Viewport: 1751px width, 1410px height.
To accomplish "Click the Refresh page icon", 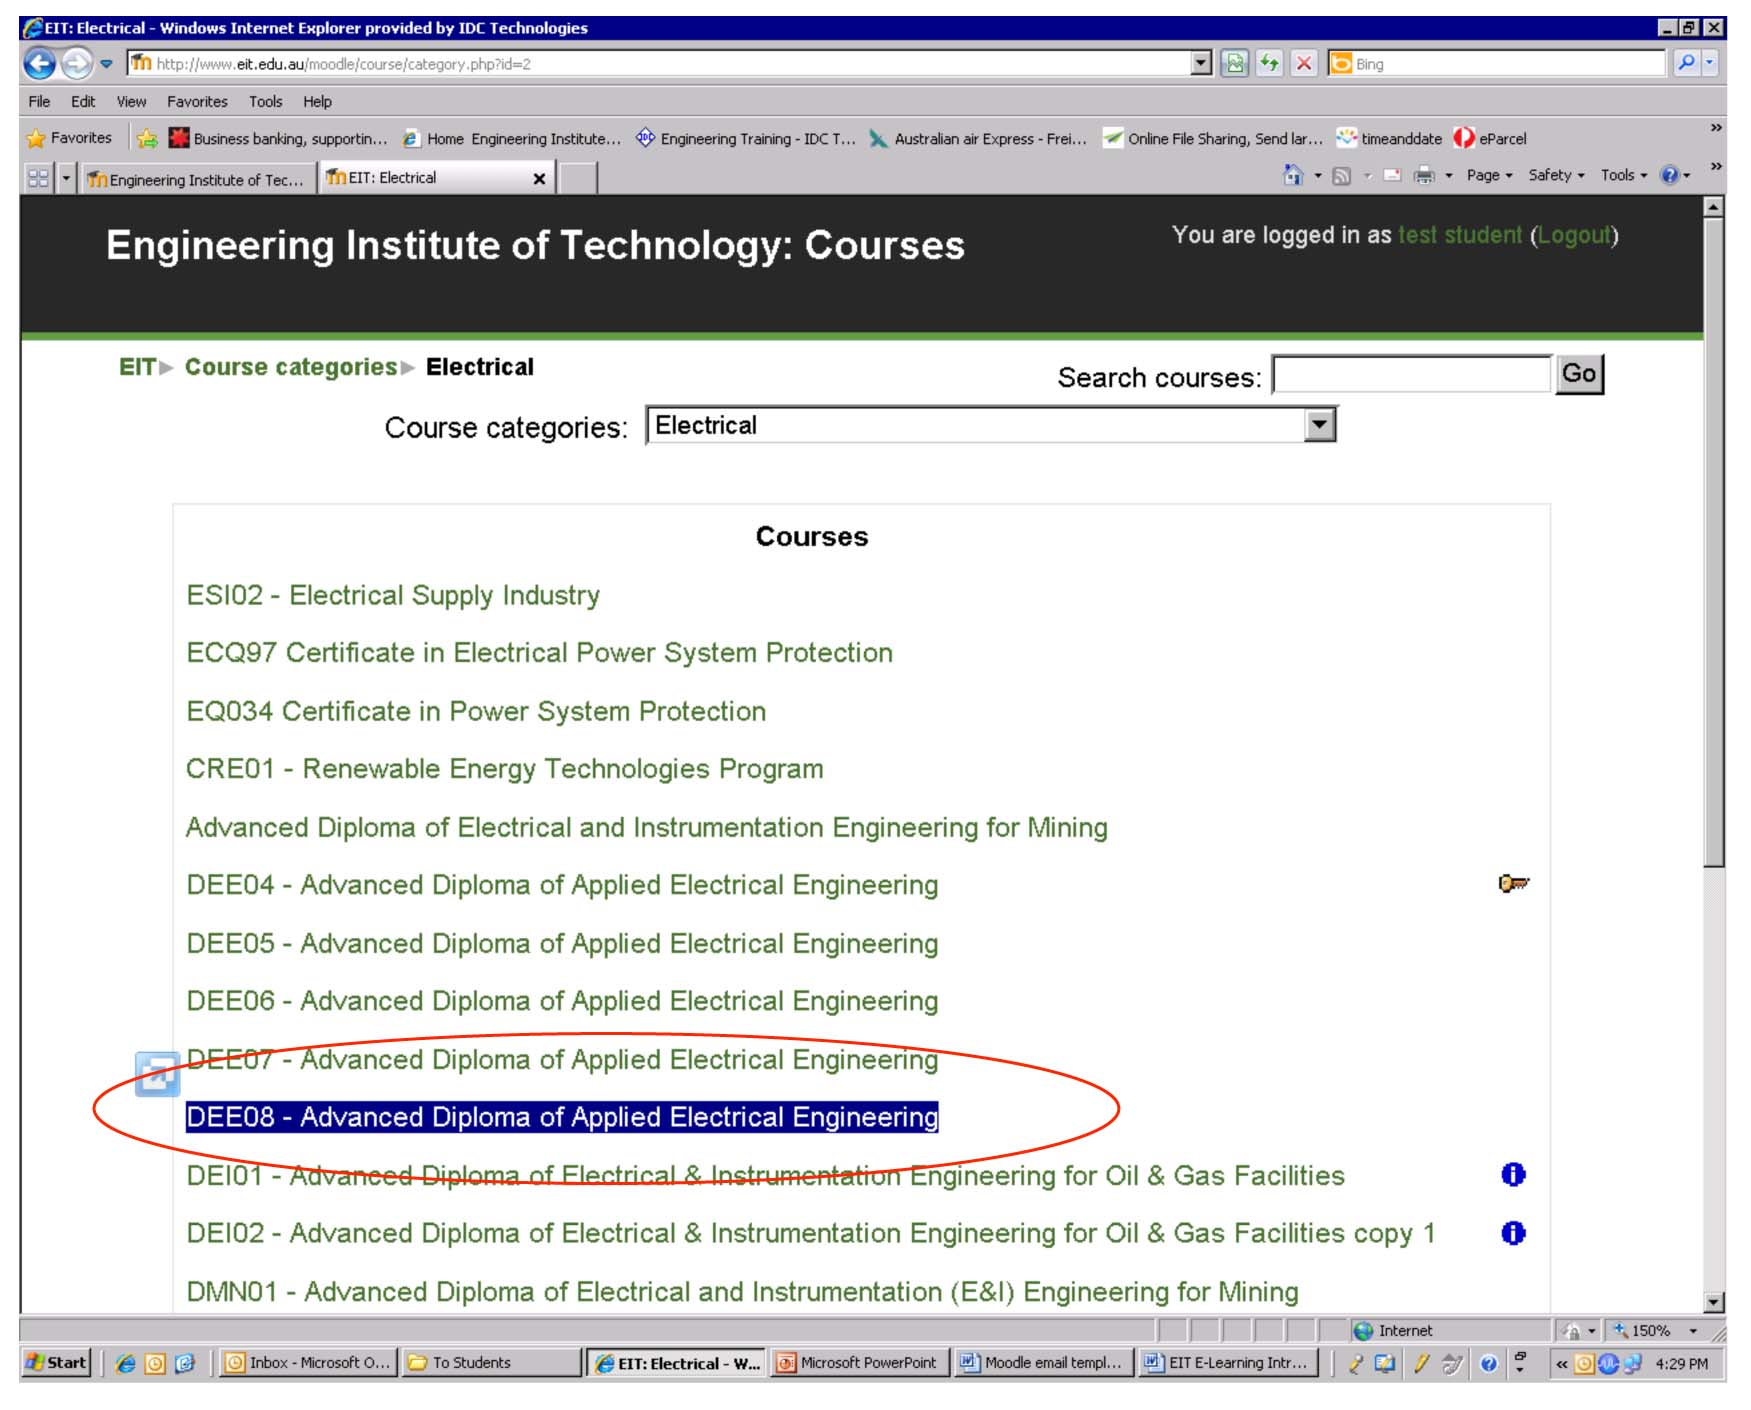I will [x=1270, y=64].
